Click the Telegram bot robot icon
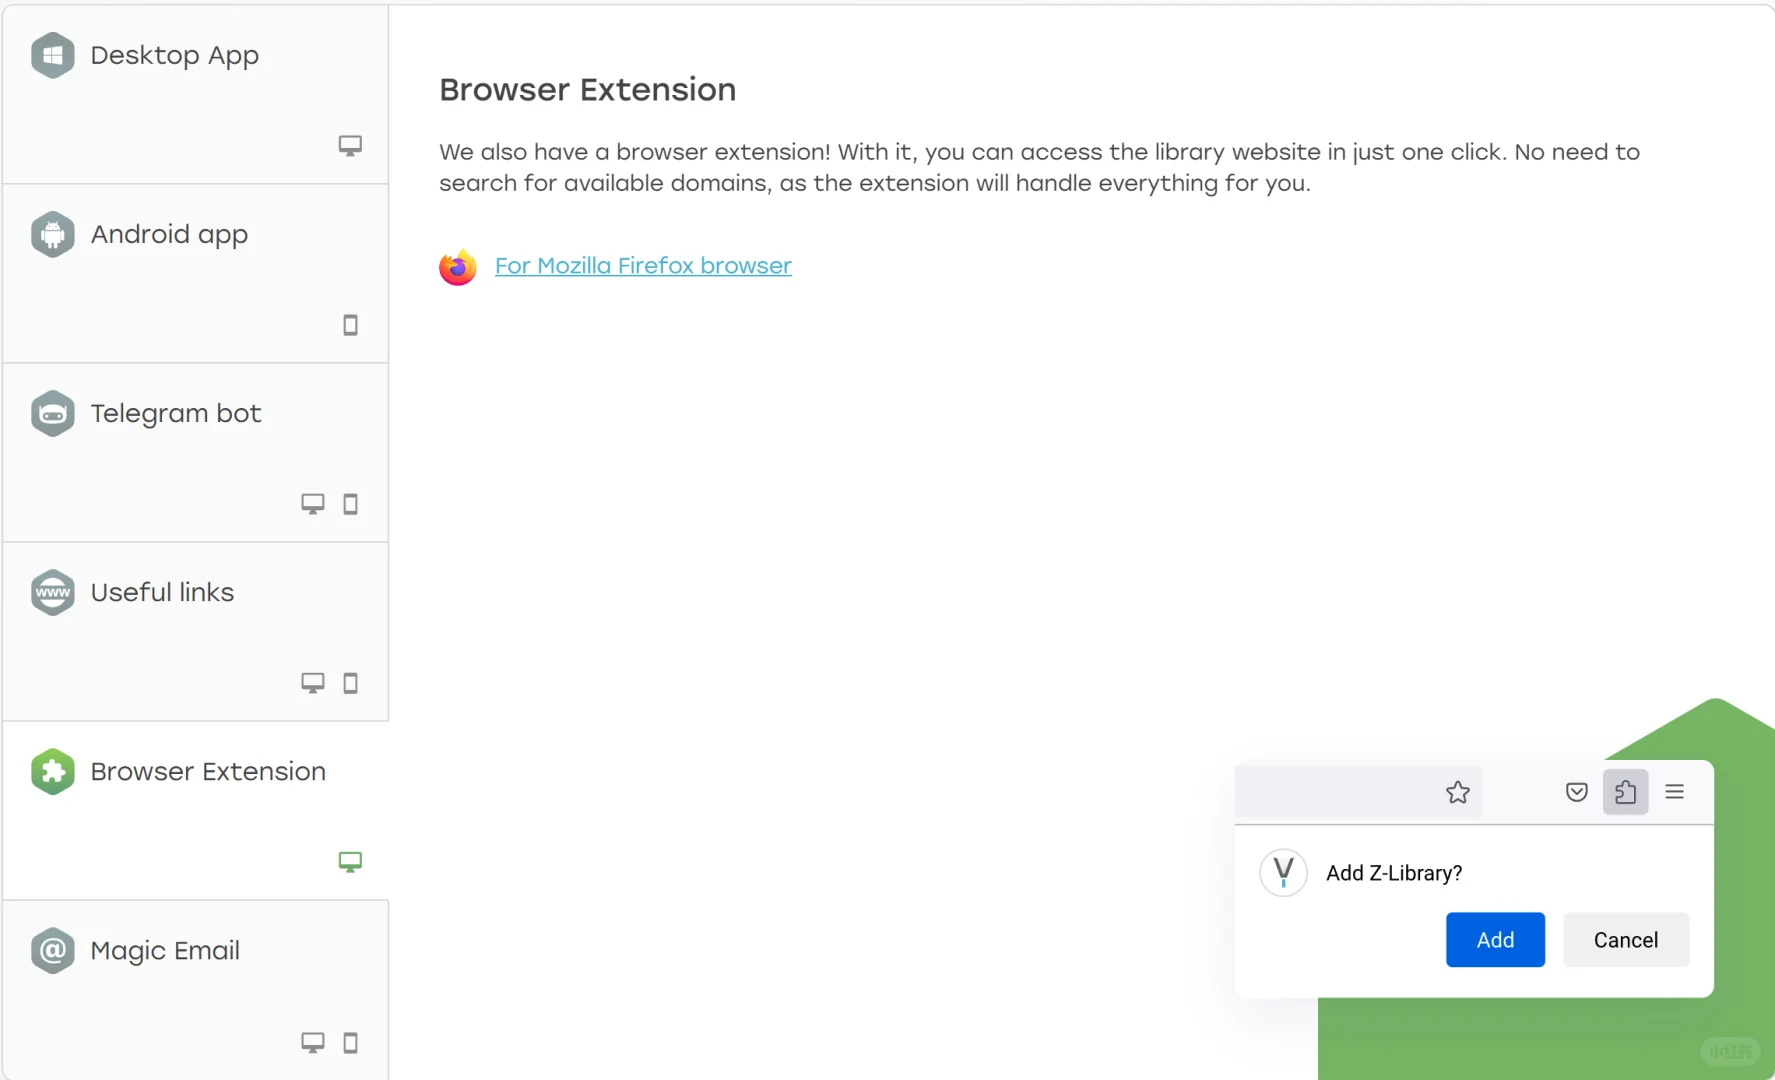Viewport: 1775px width, 1080px height. click(x=53, y=414)
